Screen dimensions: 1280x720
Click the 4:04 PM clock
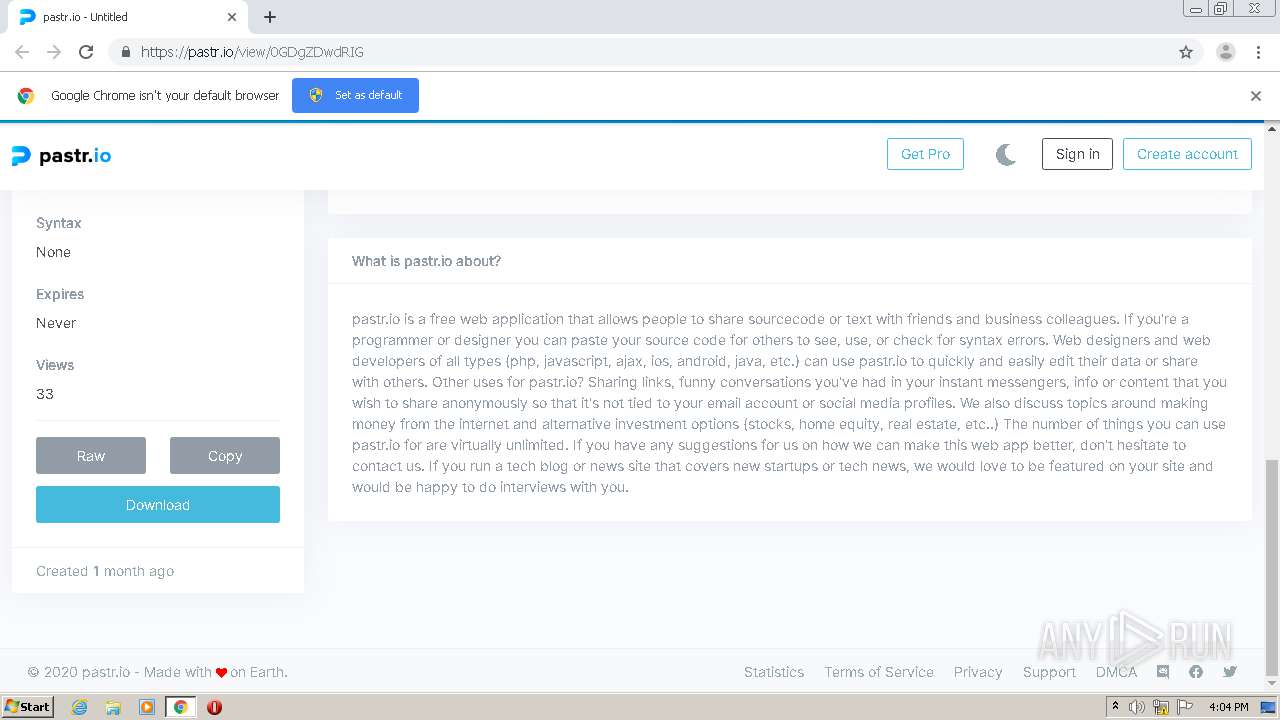click(1229, 707)
